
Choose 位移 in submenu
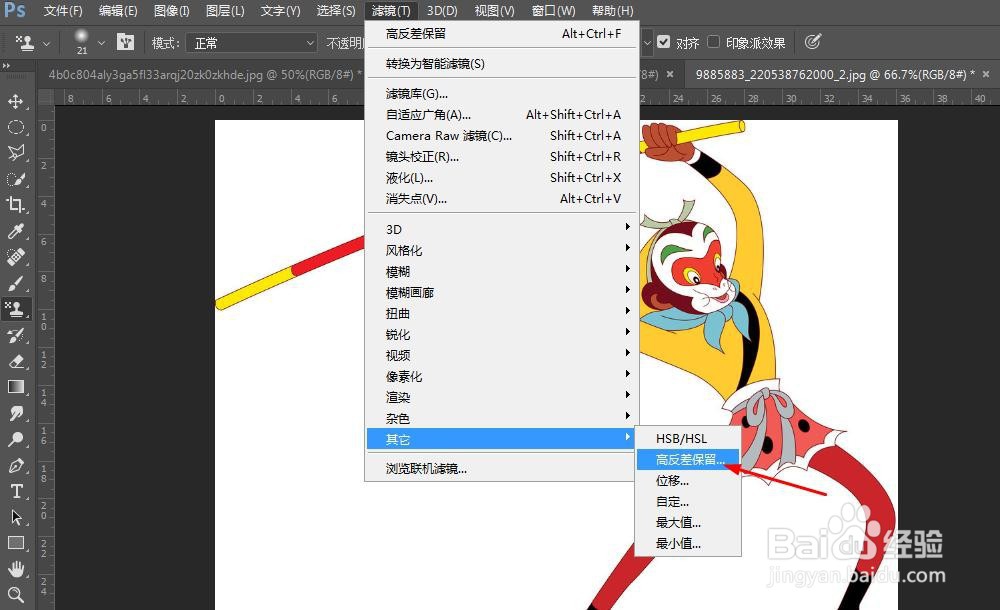tap(689, 480)
